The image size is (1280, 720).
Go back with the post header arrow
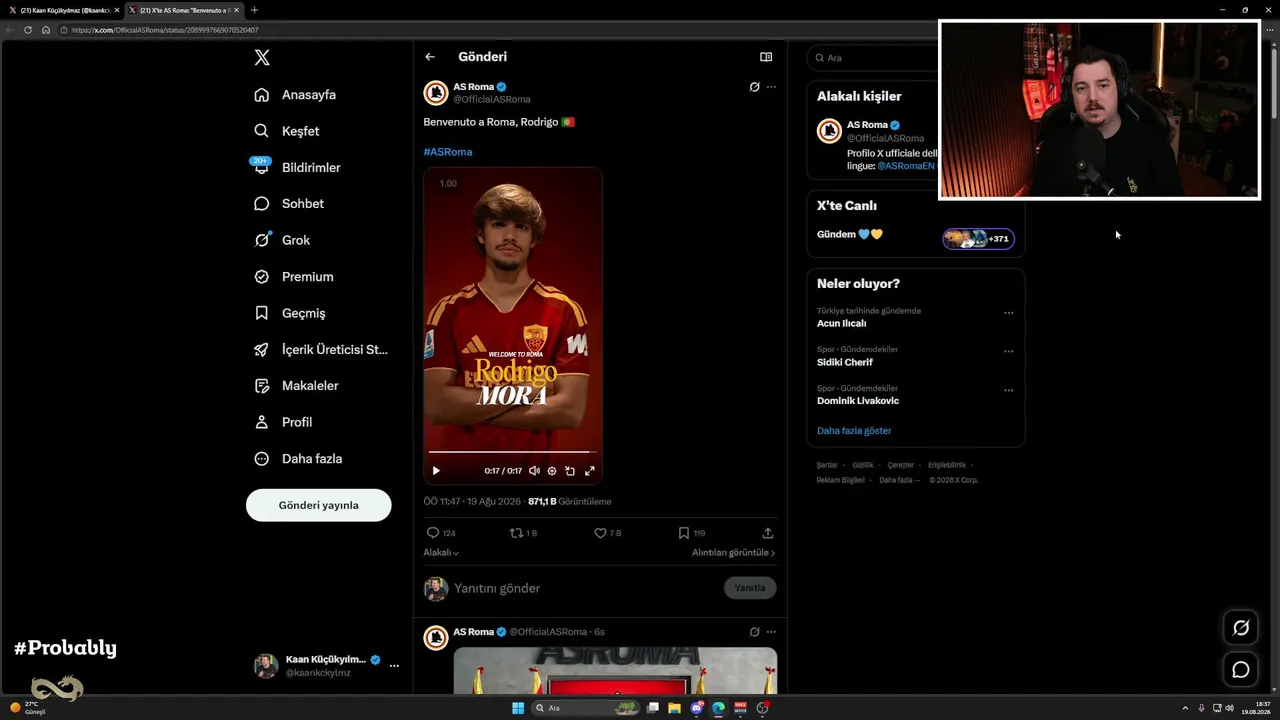click(x=430, y=57)
